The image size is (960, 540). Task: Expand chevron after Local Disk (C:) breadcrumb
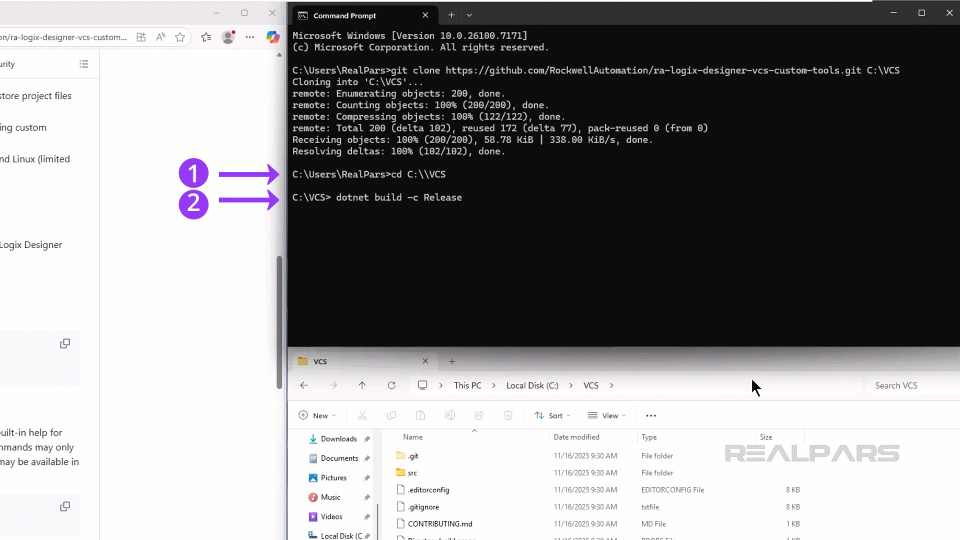pyautogui.click(x=571, y=385)
